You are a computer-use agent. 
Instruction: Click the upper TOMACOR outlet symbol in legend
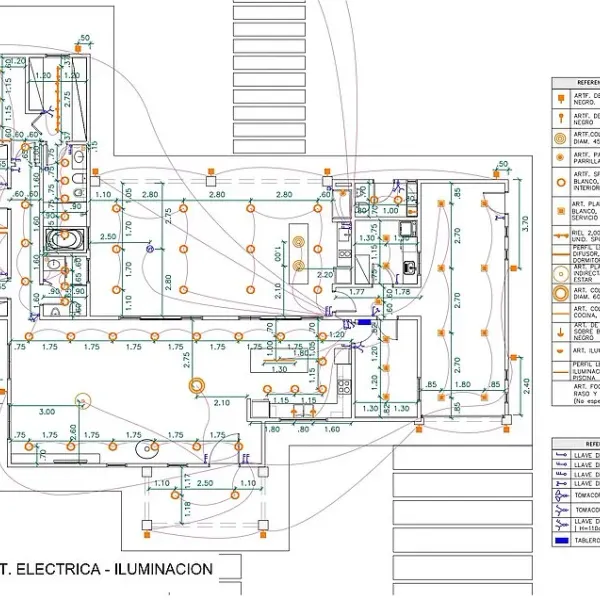click(x=561, y=496)
